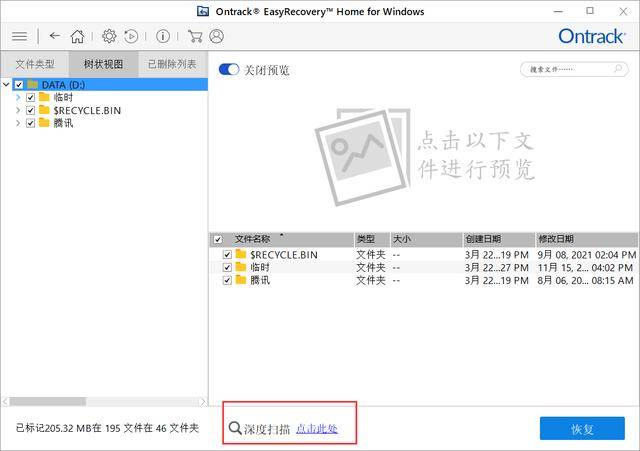640x451 pixels.
Task: Select the DATA (D:) tree row
Action: click(x=110, y=85)
